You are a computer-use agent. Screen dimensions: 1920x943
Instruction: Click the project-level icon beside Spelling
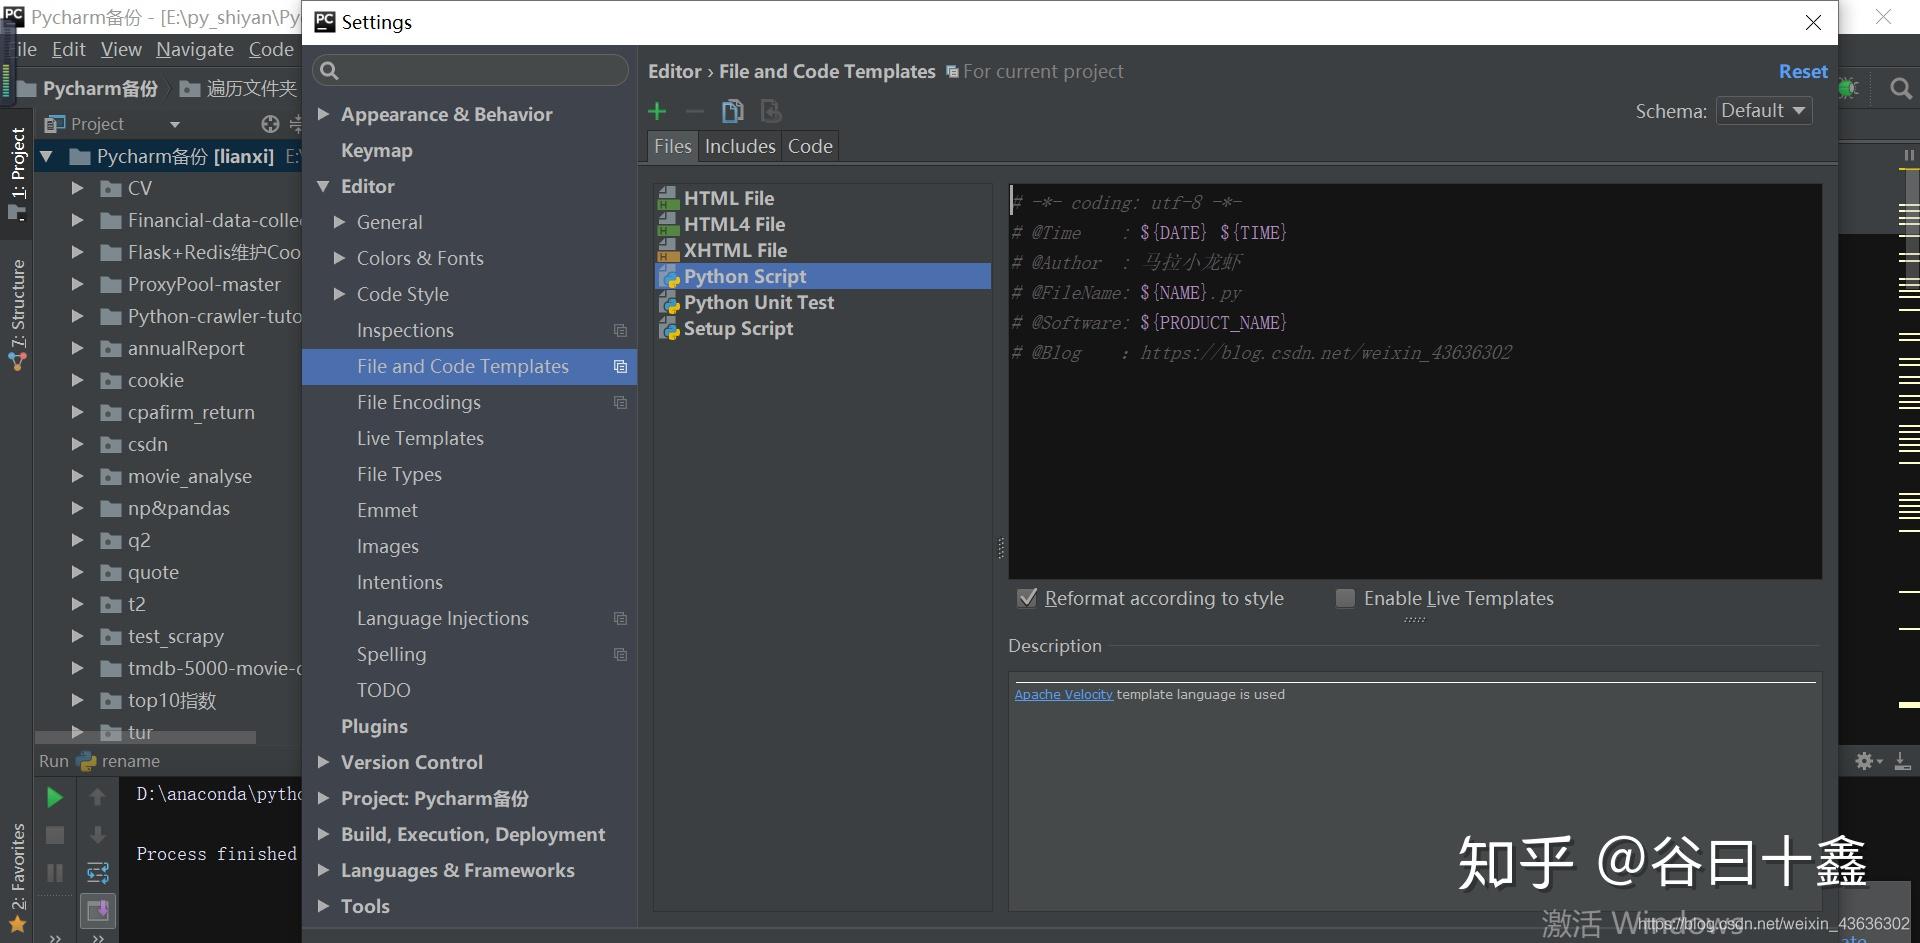(620, 655)
